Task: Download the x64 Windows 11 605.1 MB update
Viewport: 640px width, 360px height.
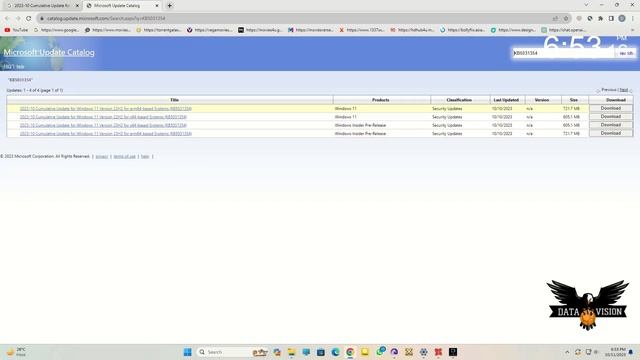Action: click(x=611, y=117)
